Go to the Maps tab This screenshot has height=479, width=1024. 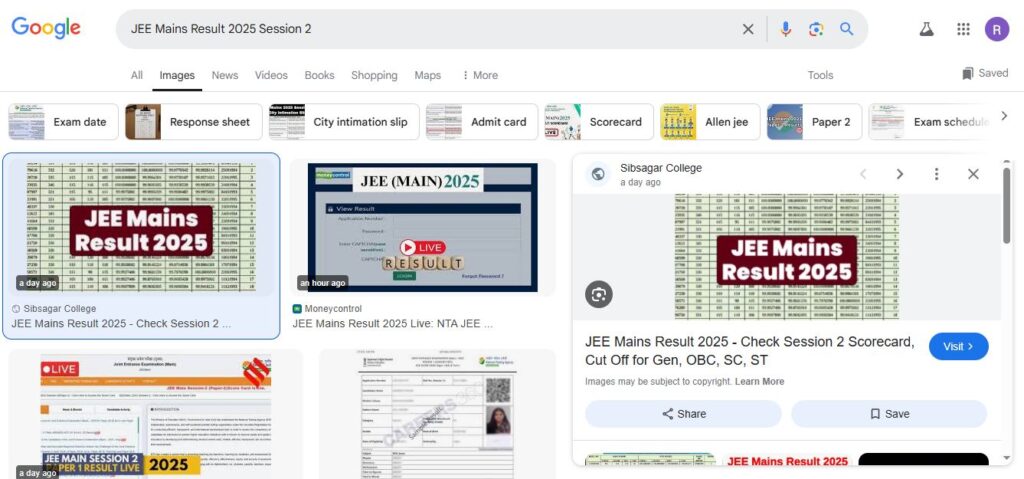pos(428,75)
